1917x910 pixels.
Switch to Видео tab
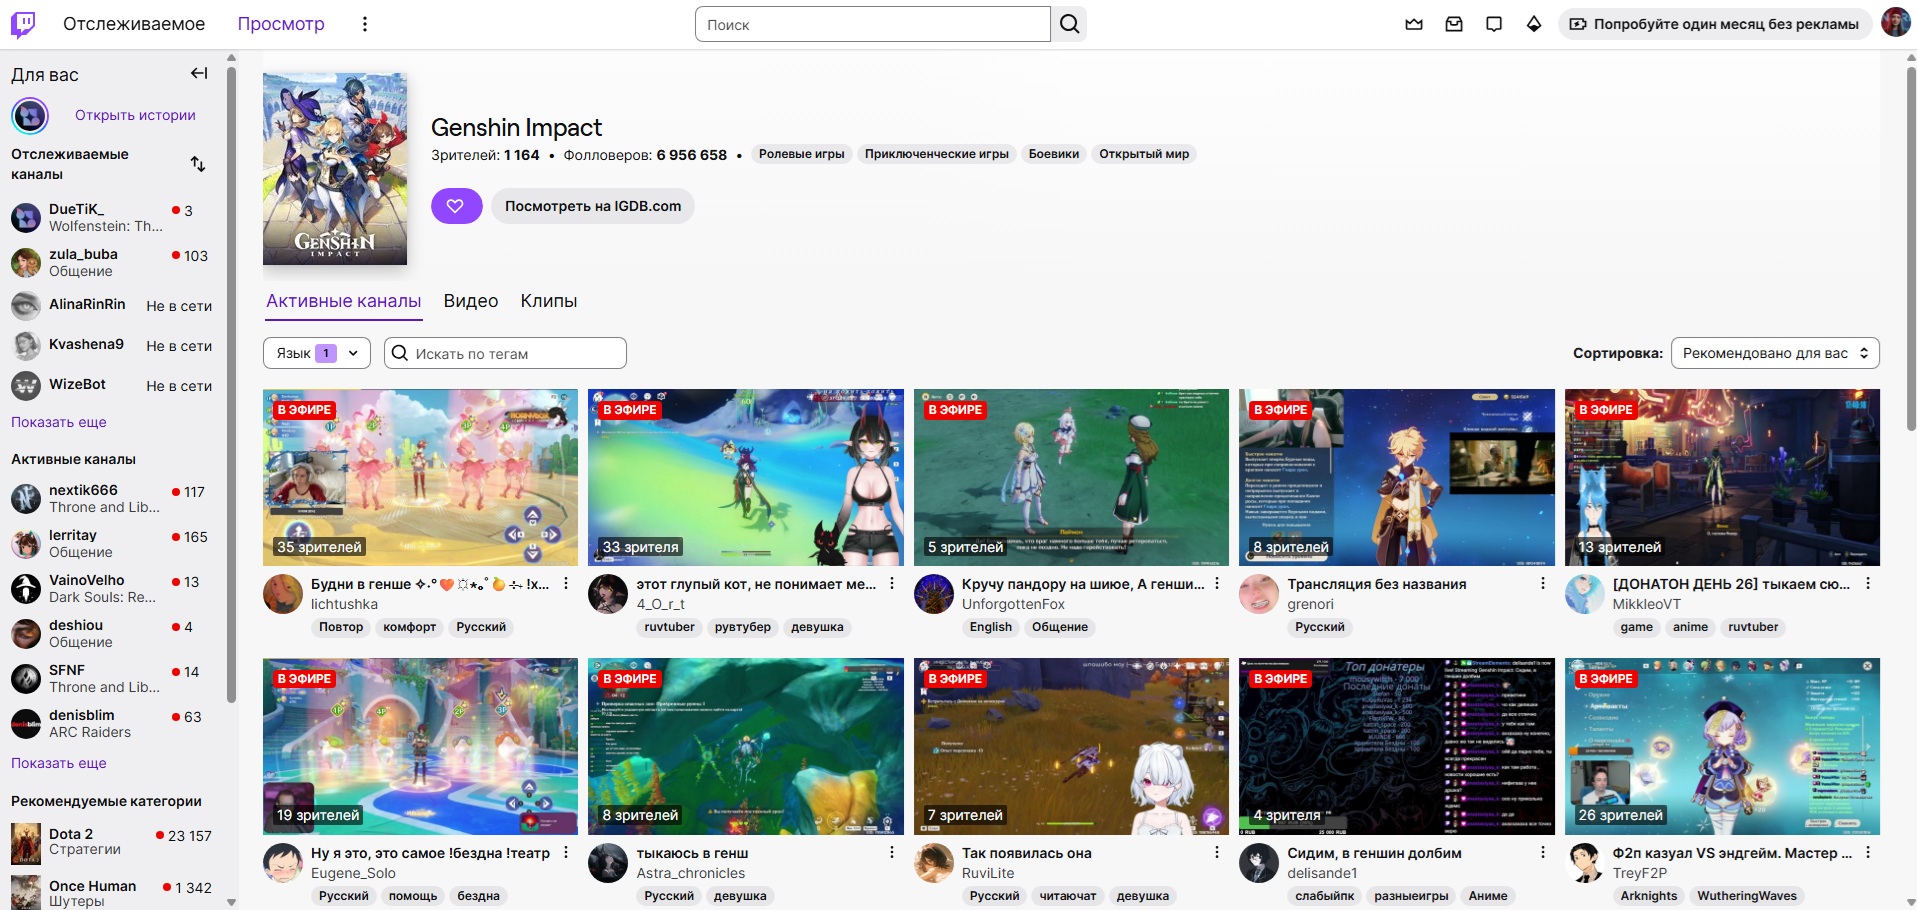471,301
